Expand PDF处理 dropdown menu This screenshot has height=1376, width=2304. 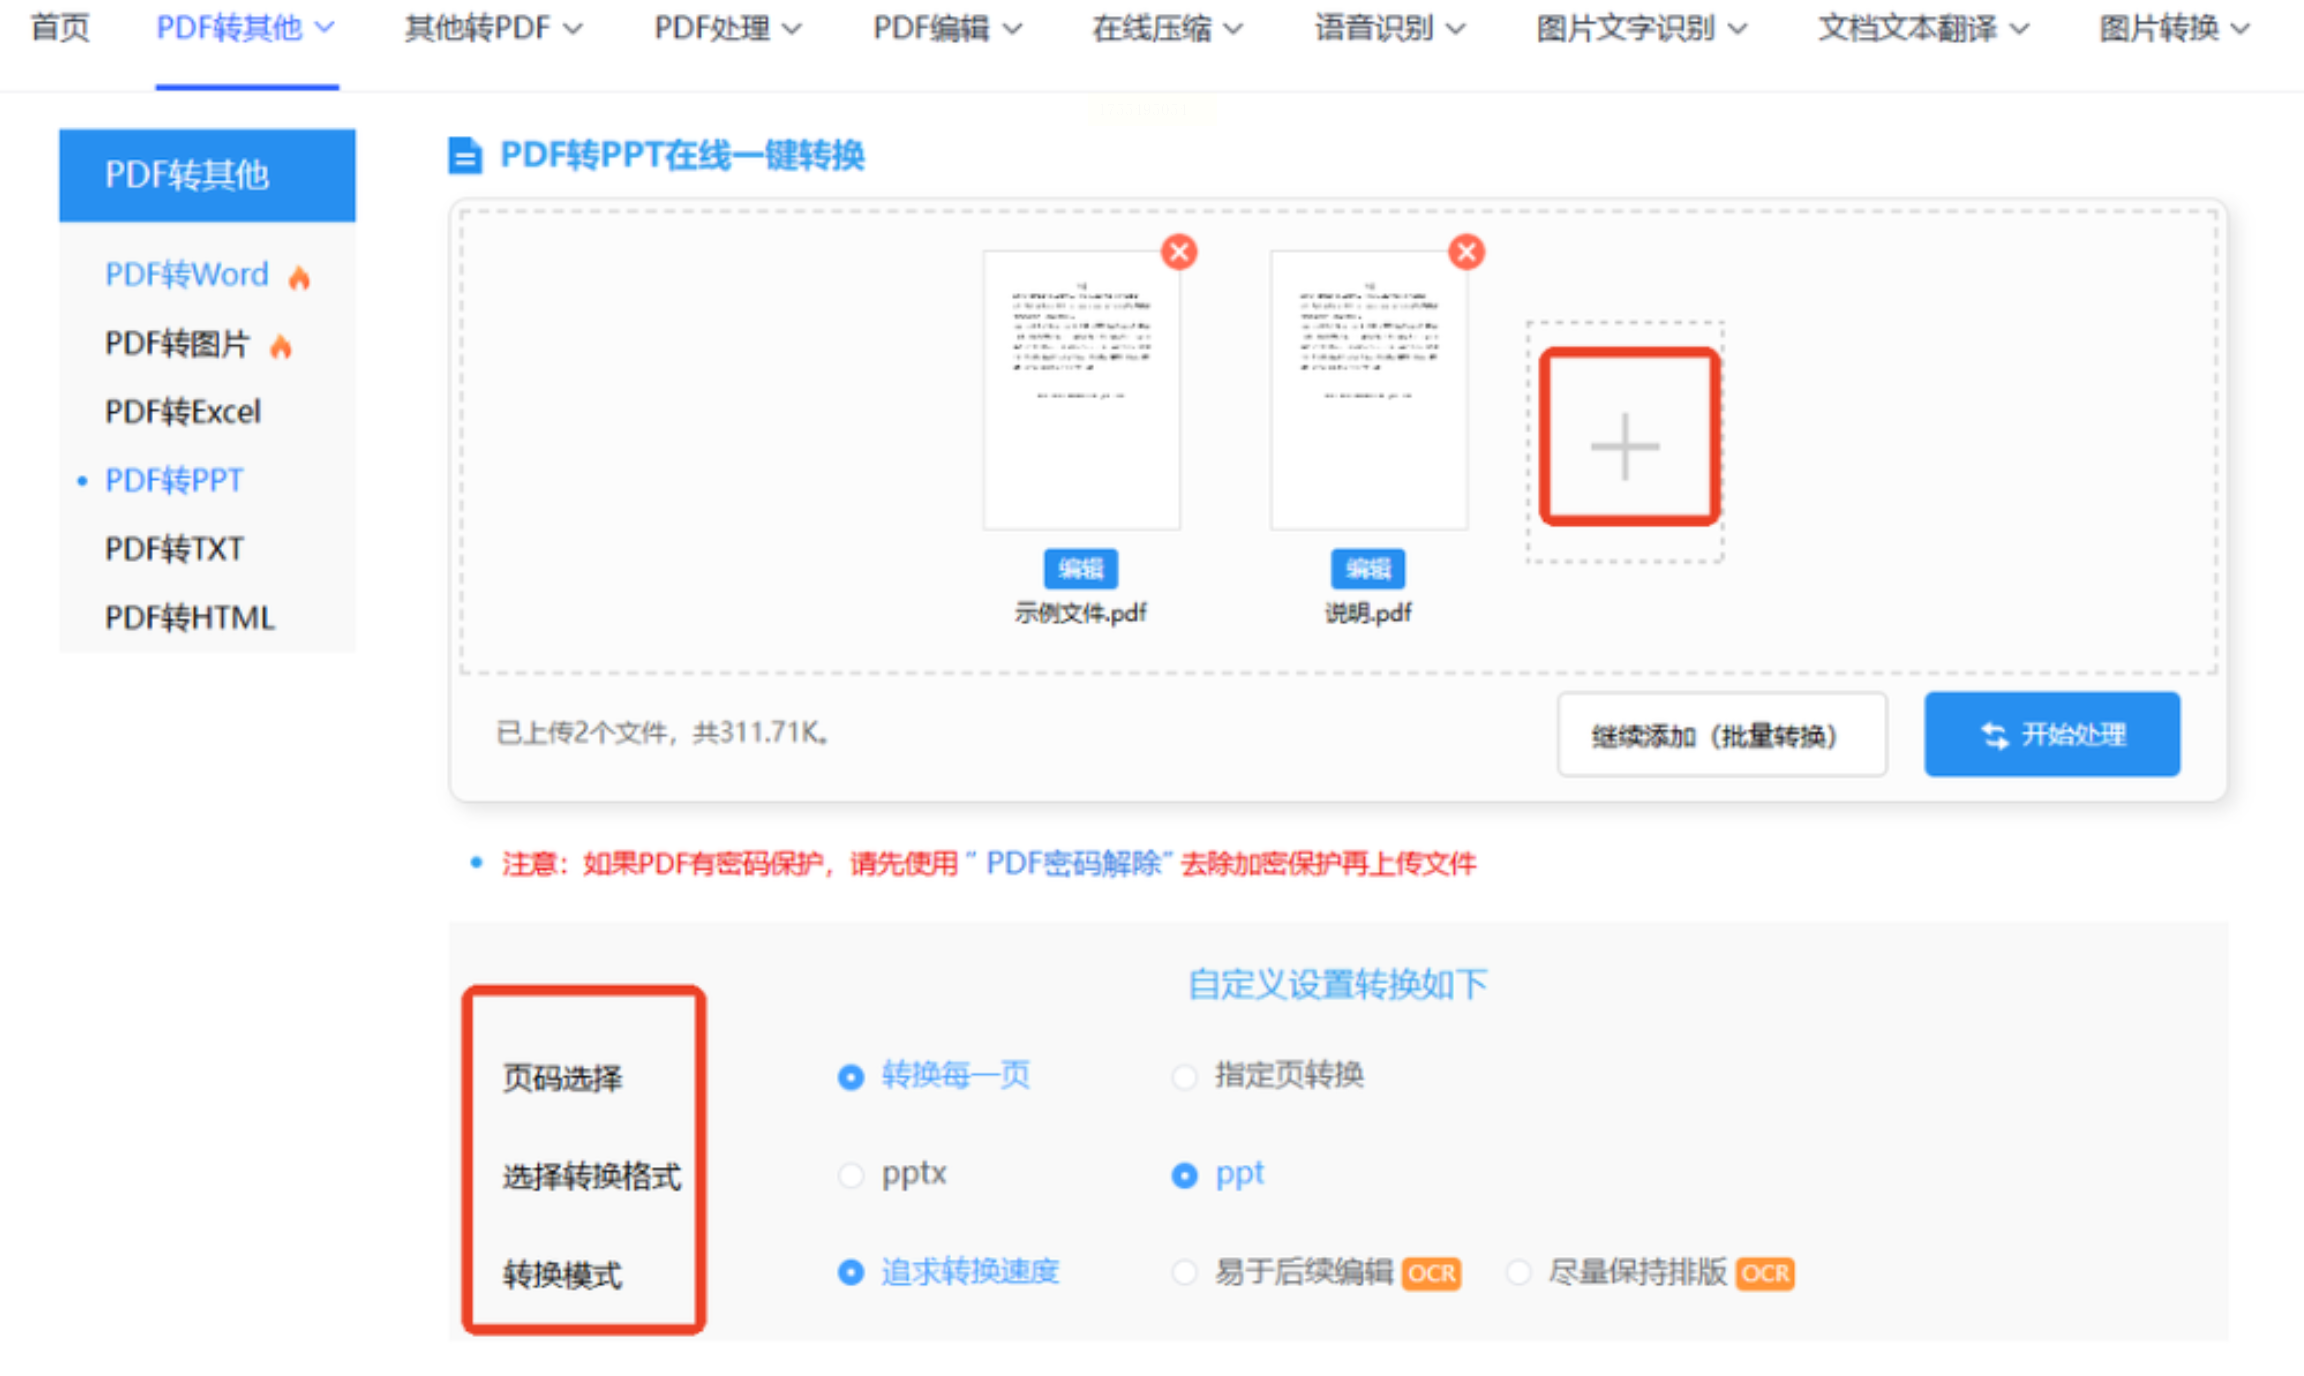(x=727, y=28)
